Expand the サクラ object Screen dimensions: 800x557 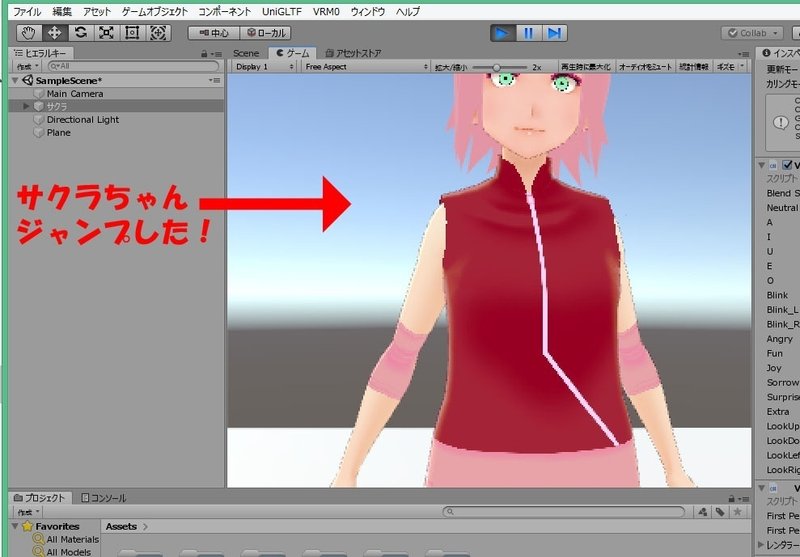pyautogui.click(x=27, y=106)
